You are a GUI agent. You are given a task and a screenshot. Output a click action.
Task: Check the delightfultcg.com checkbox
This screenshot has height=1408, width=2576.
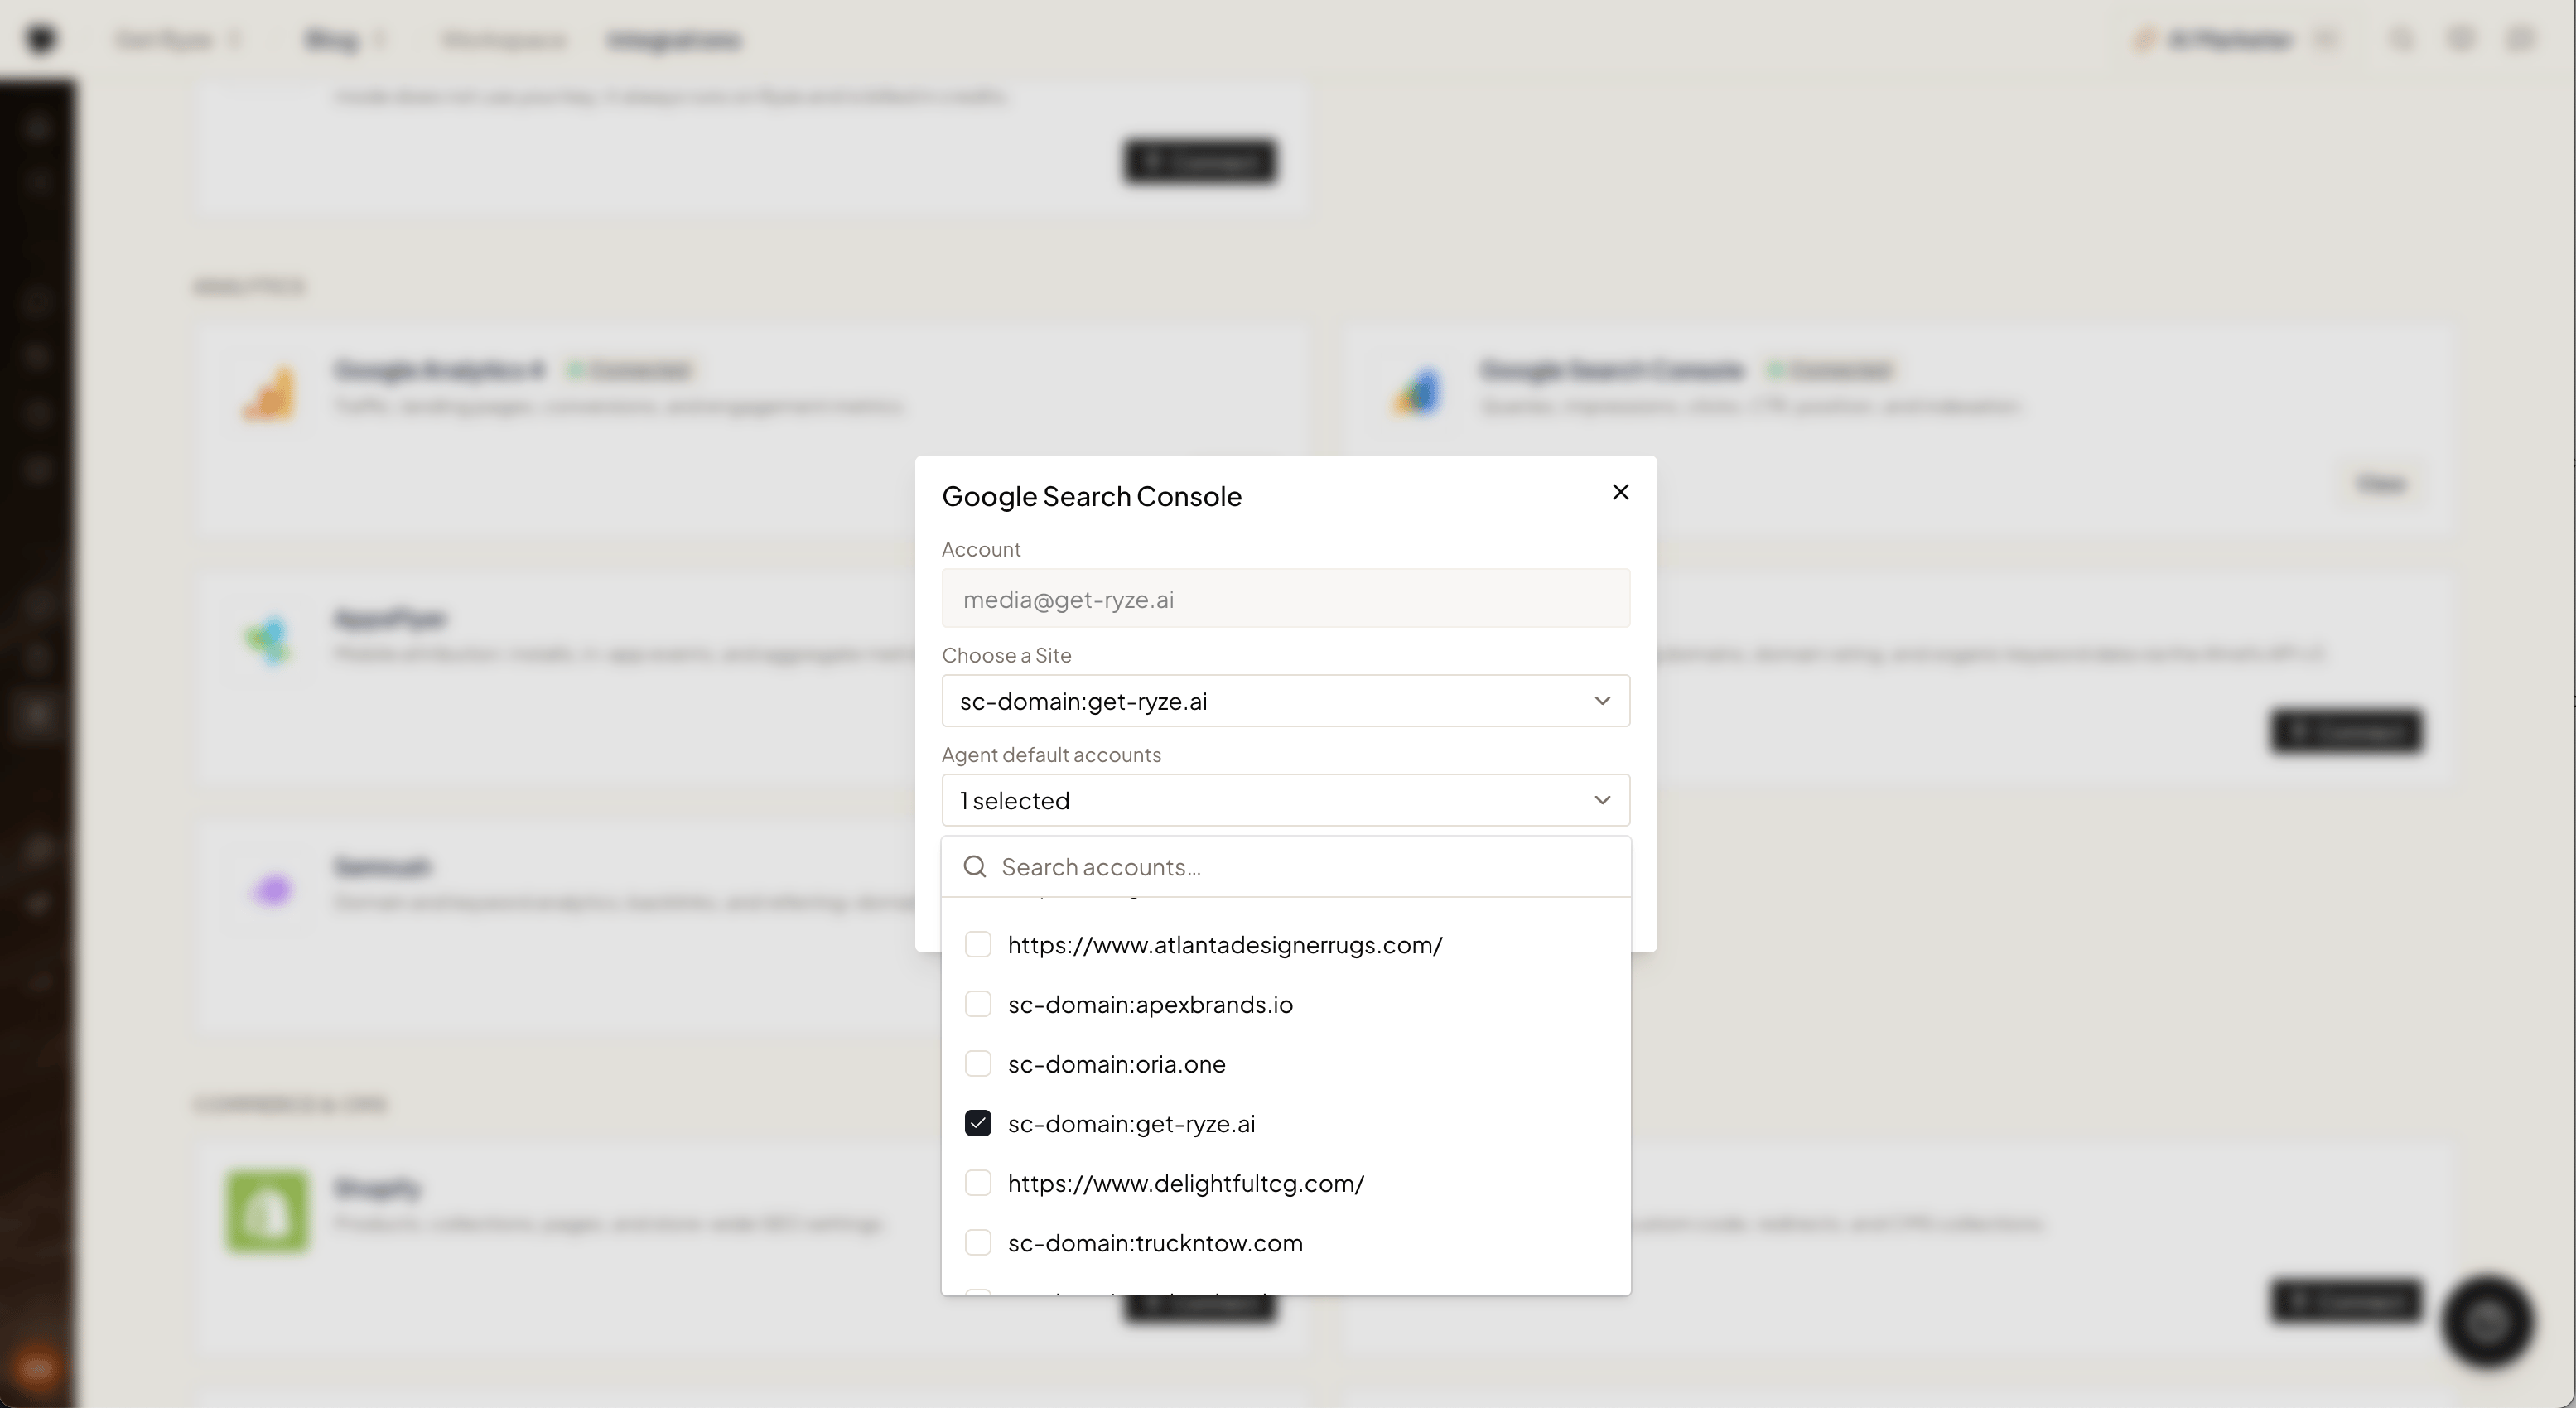(977, 1183)
